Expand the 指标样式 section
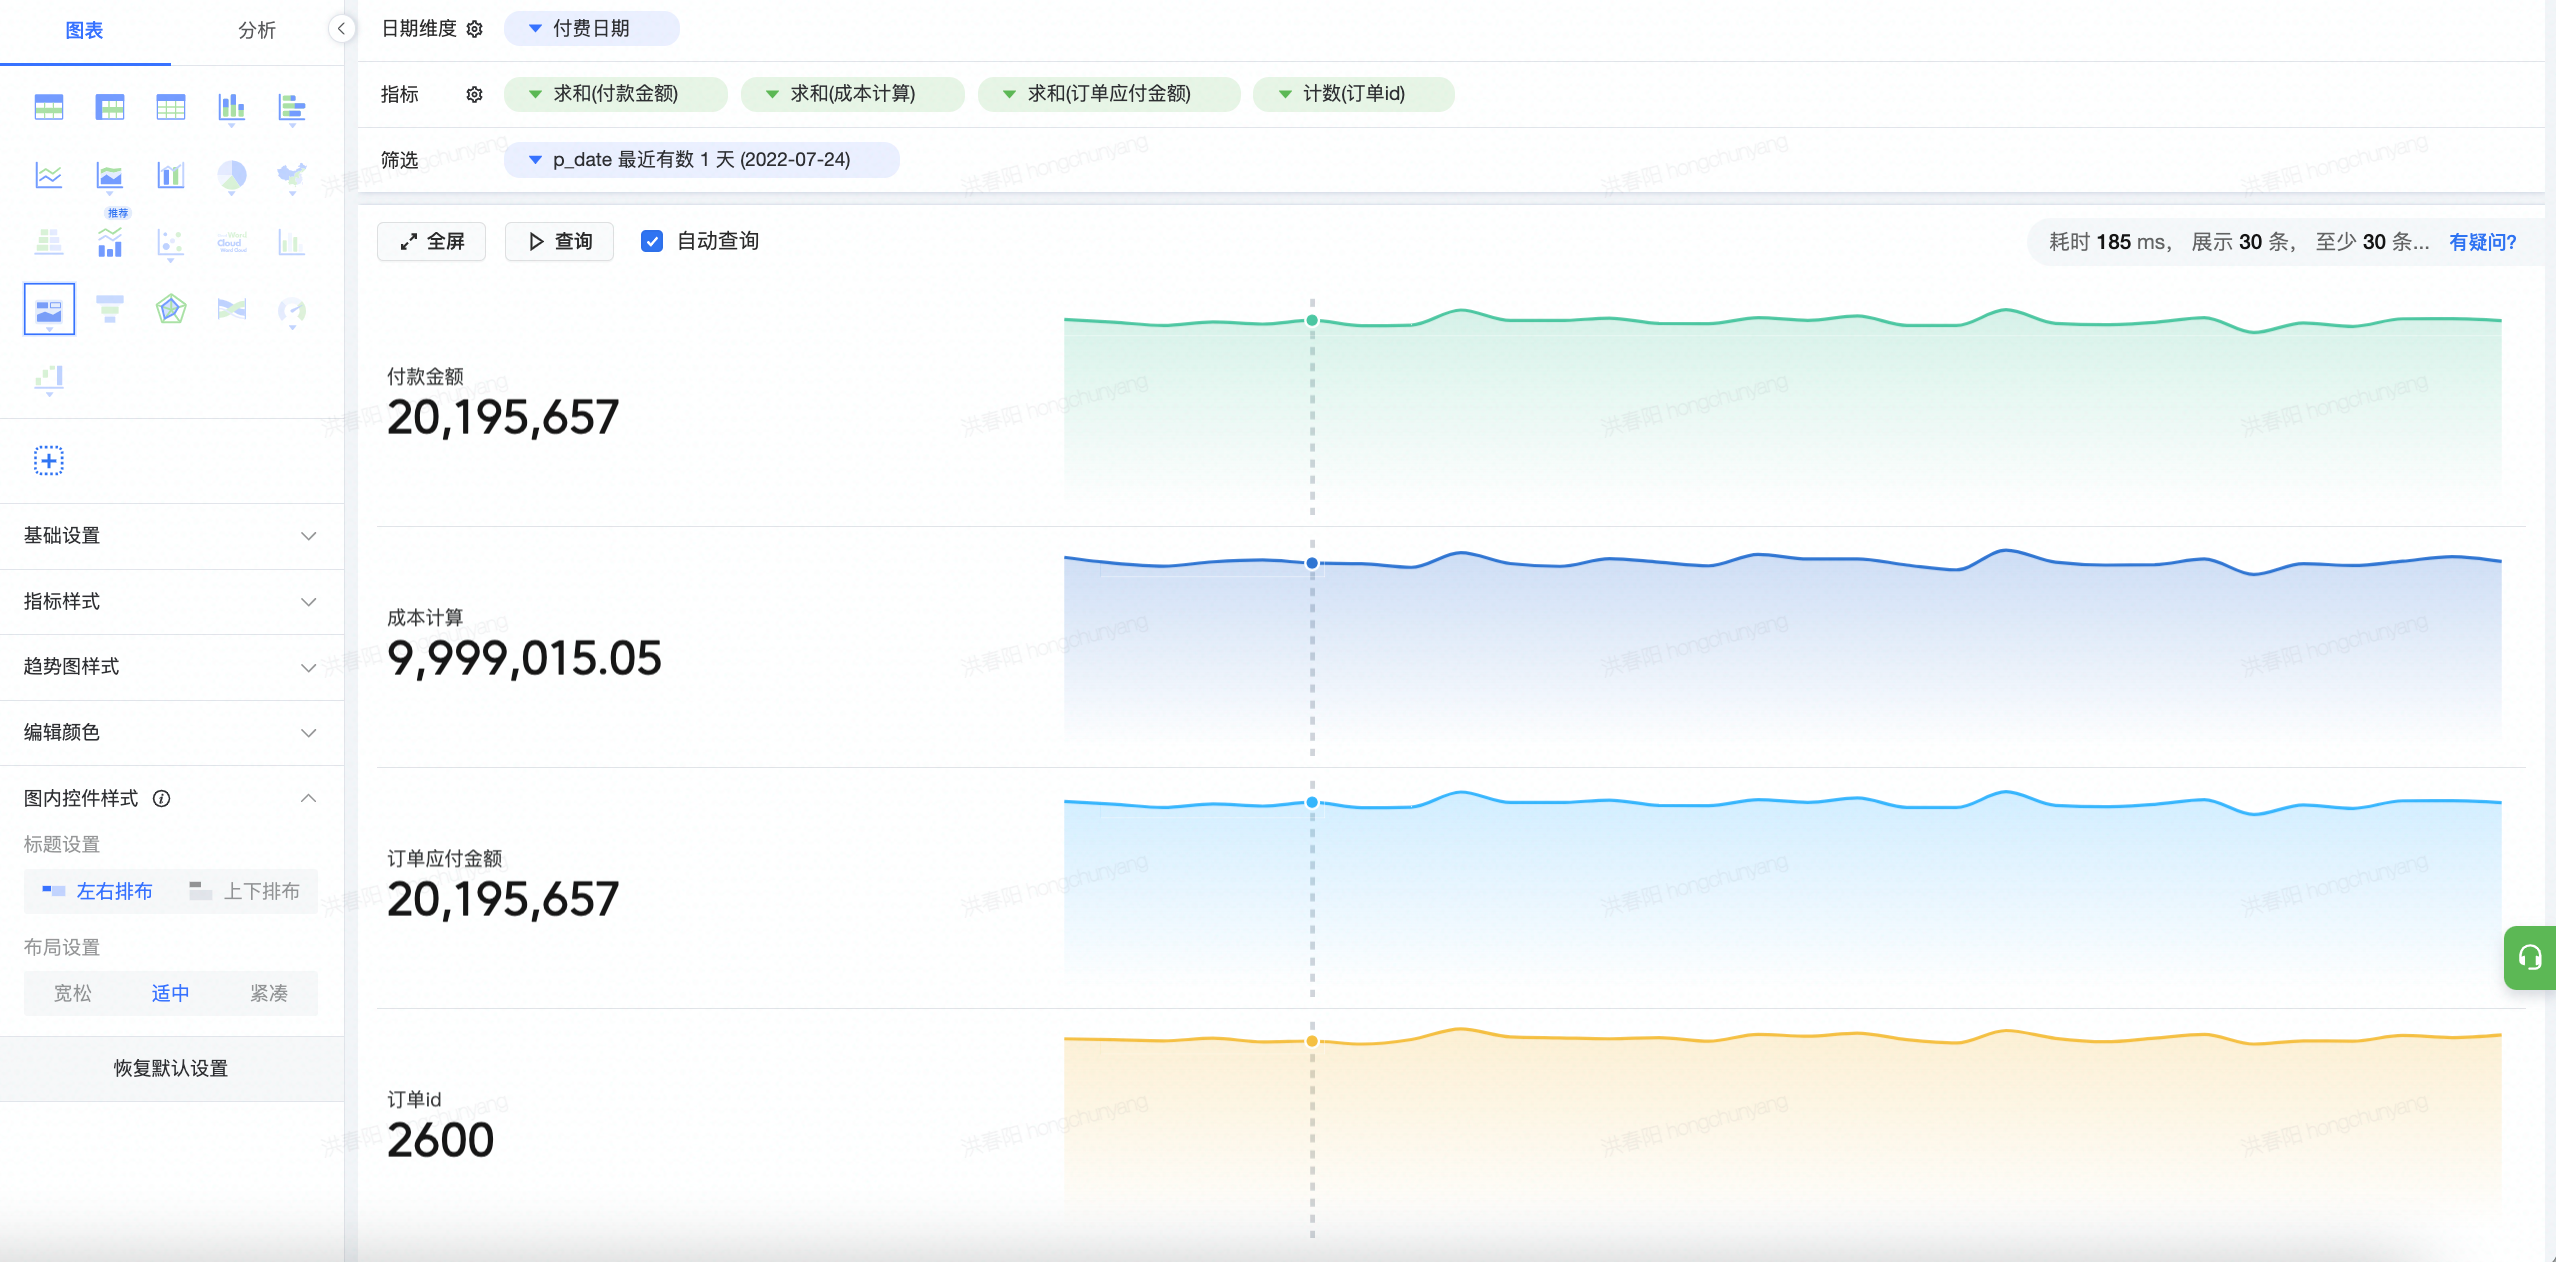The image size is (2556, 1262). tap(171, 602)
